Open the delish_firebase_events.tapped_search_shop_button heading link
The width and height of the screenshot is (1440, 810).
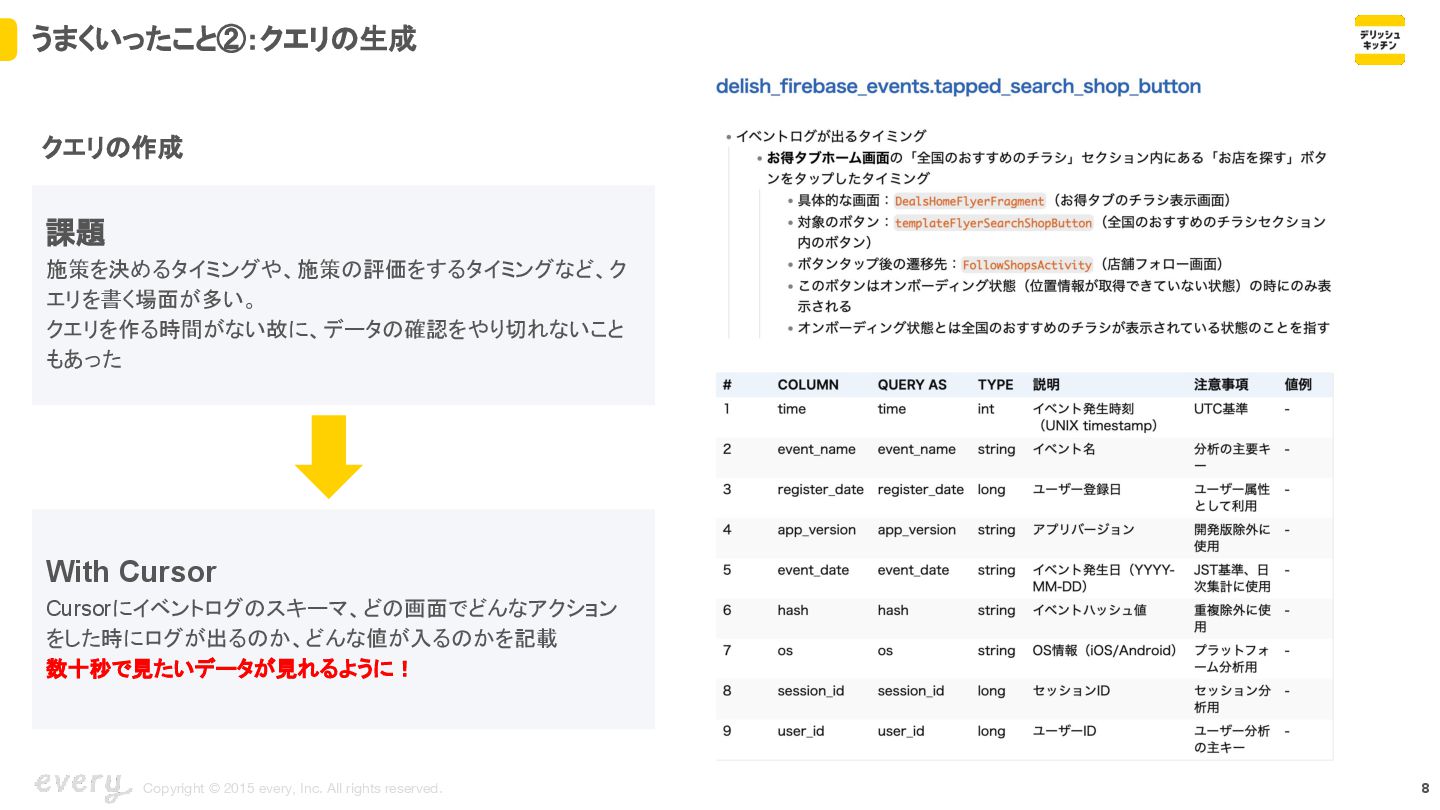click(x=958, y=86)
